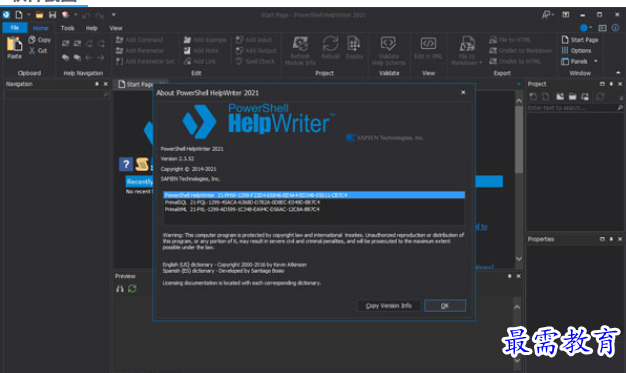This screenshot has height=373, width=626.
Task: Click Add Link in the Edit group
Action: 200,62
